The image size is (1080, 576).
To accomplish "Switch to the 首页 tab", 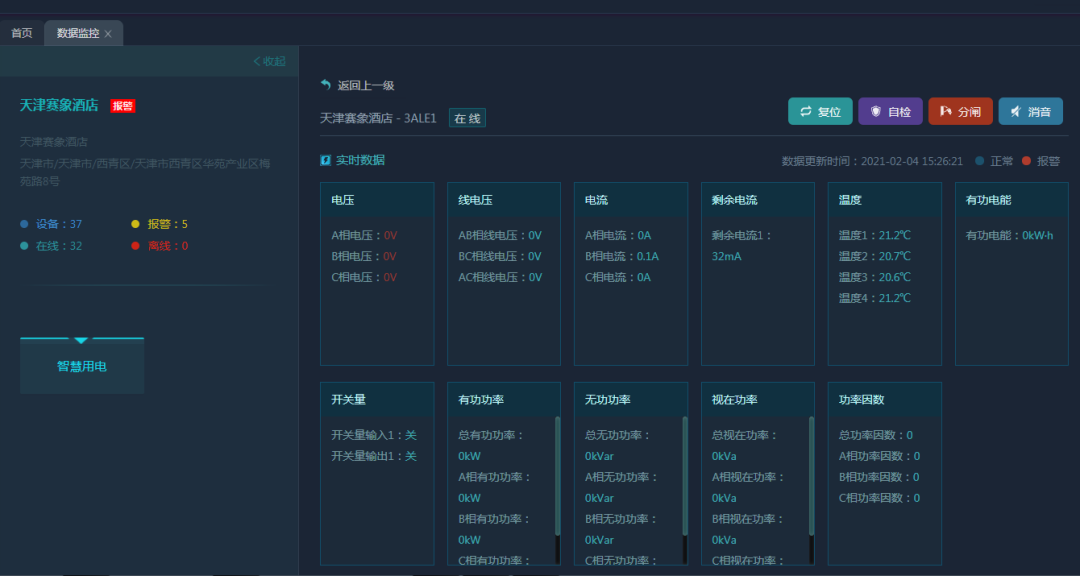I will point(21,33).
